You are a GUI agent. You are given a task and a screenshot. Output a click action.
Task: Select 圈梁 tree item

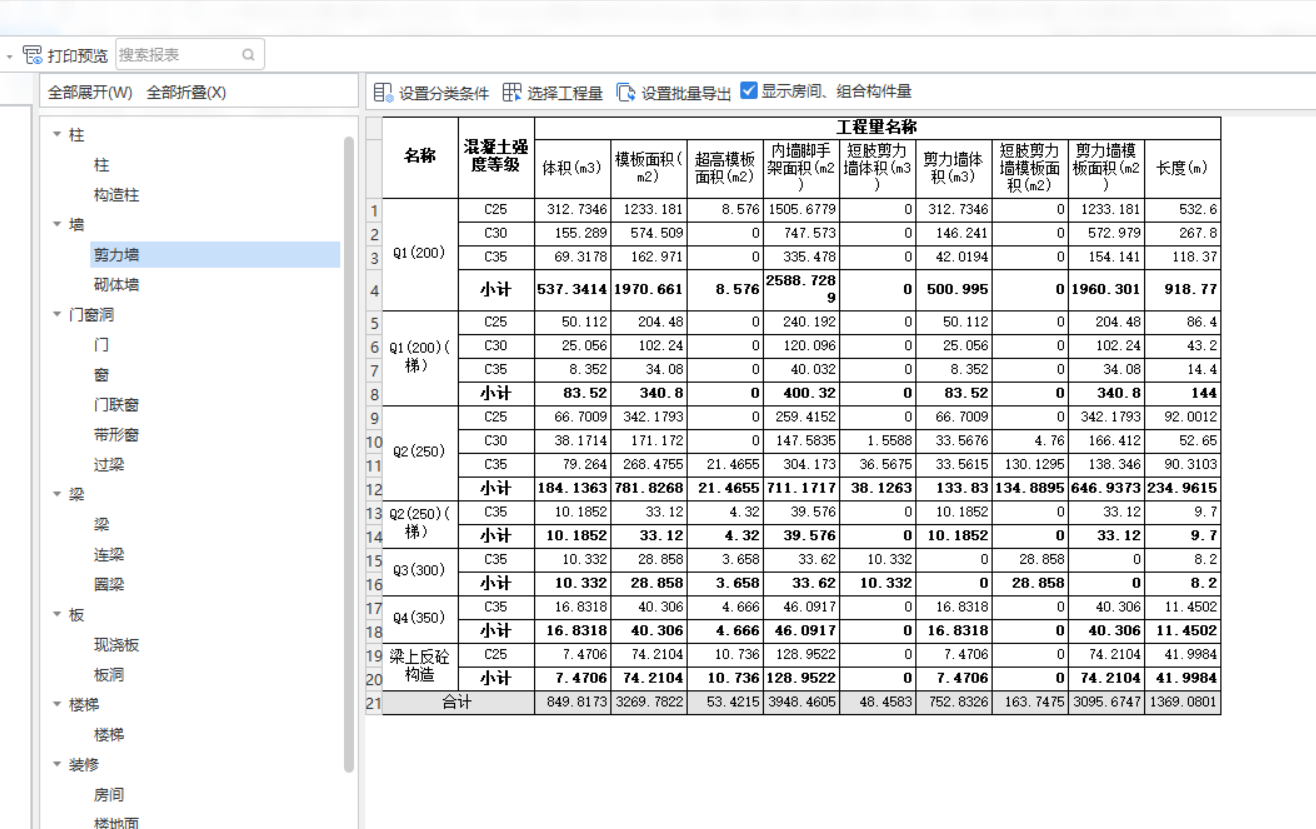click(x=109, y=585)
